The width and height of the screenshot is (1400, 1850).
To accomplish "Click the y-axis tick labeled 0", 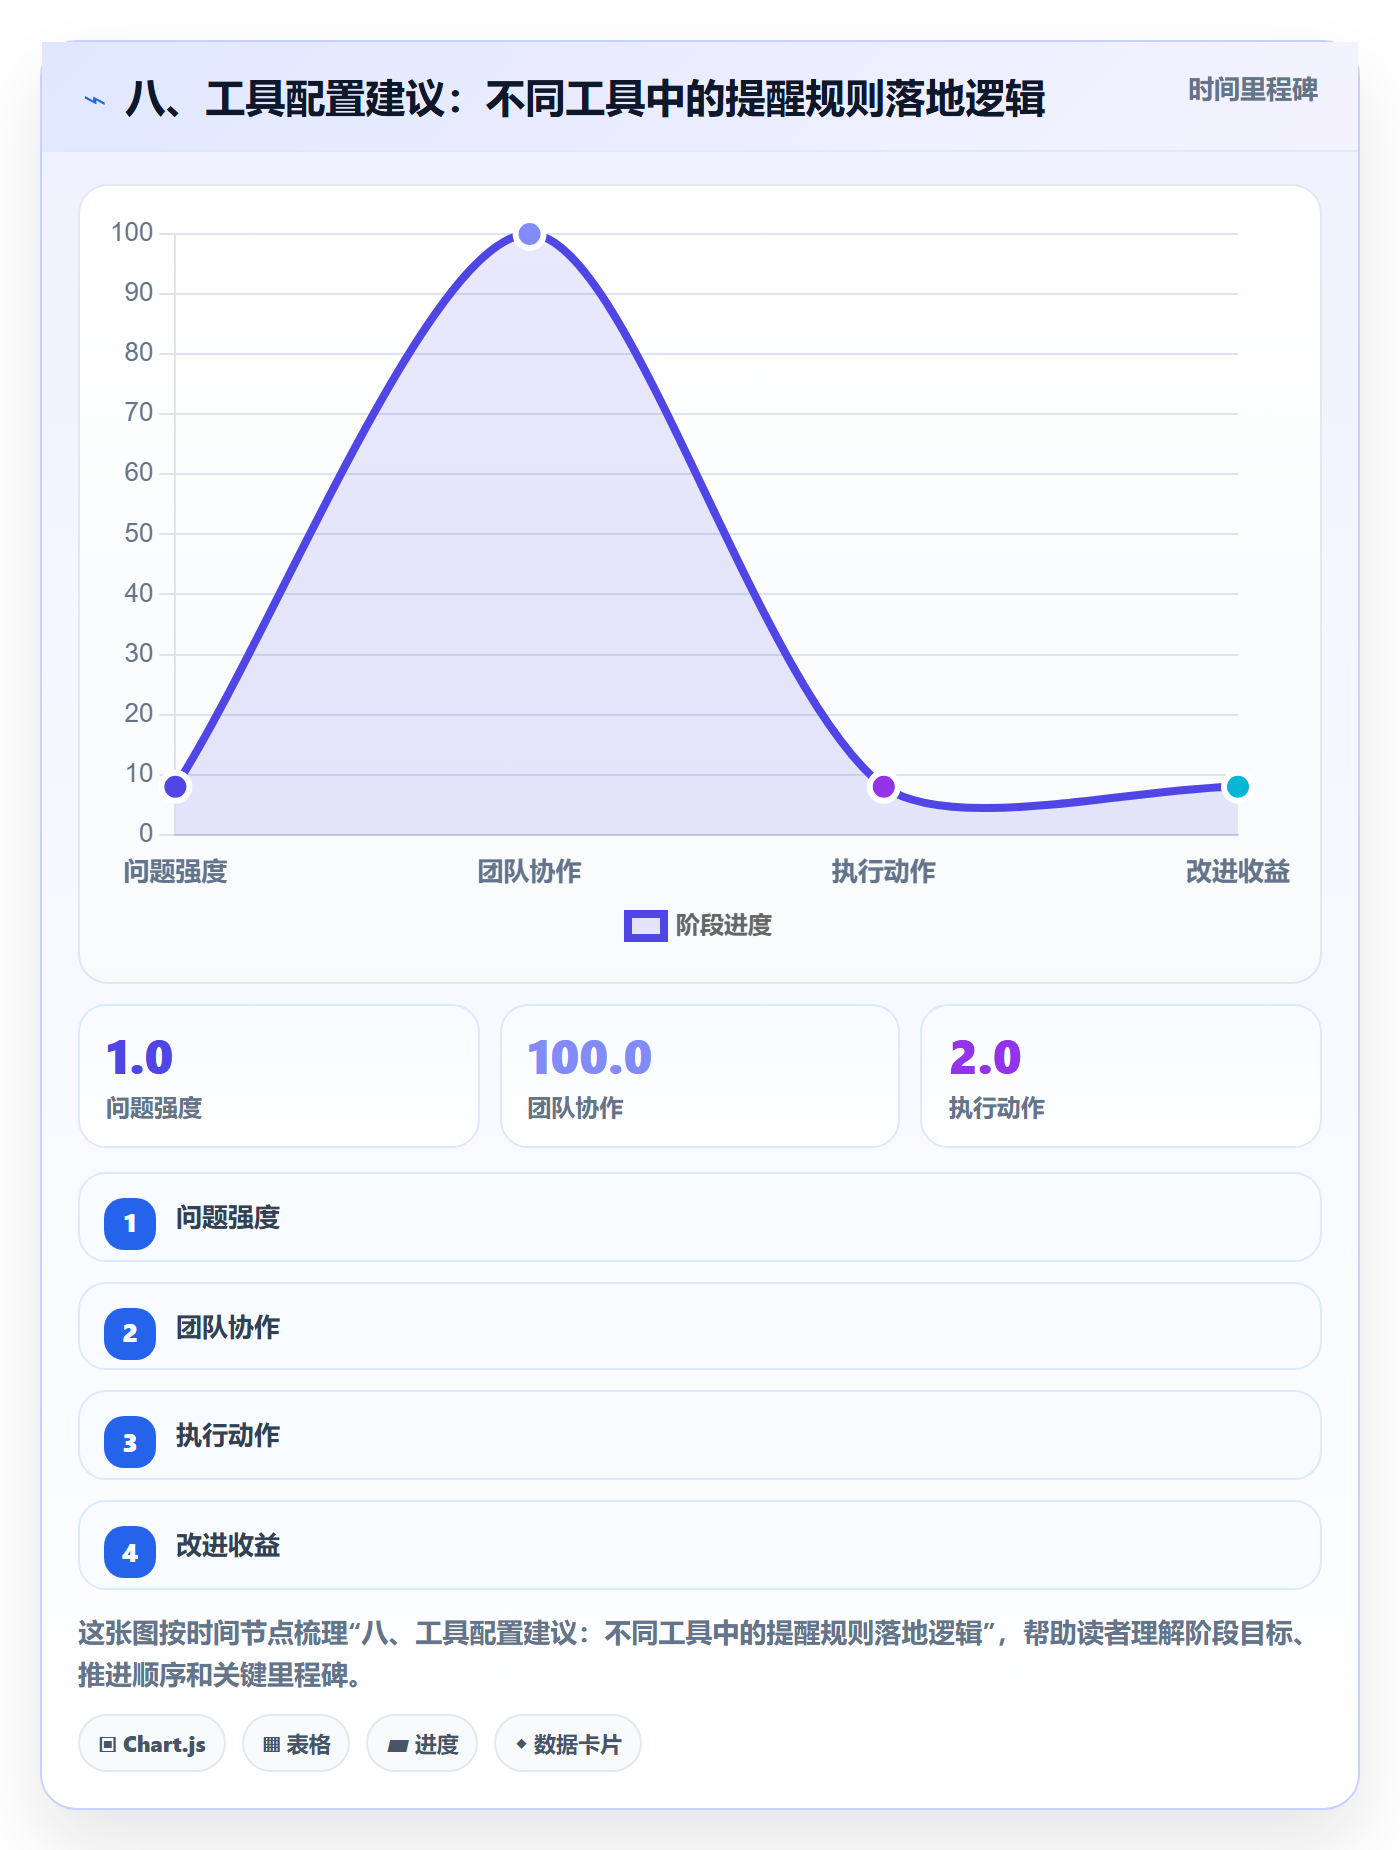I will 146,833.
